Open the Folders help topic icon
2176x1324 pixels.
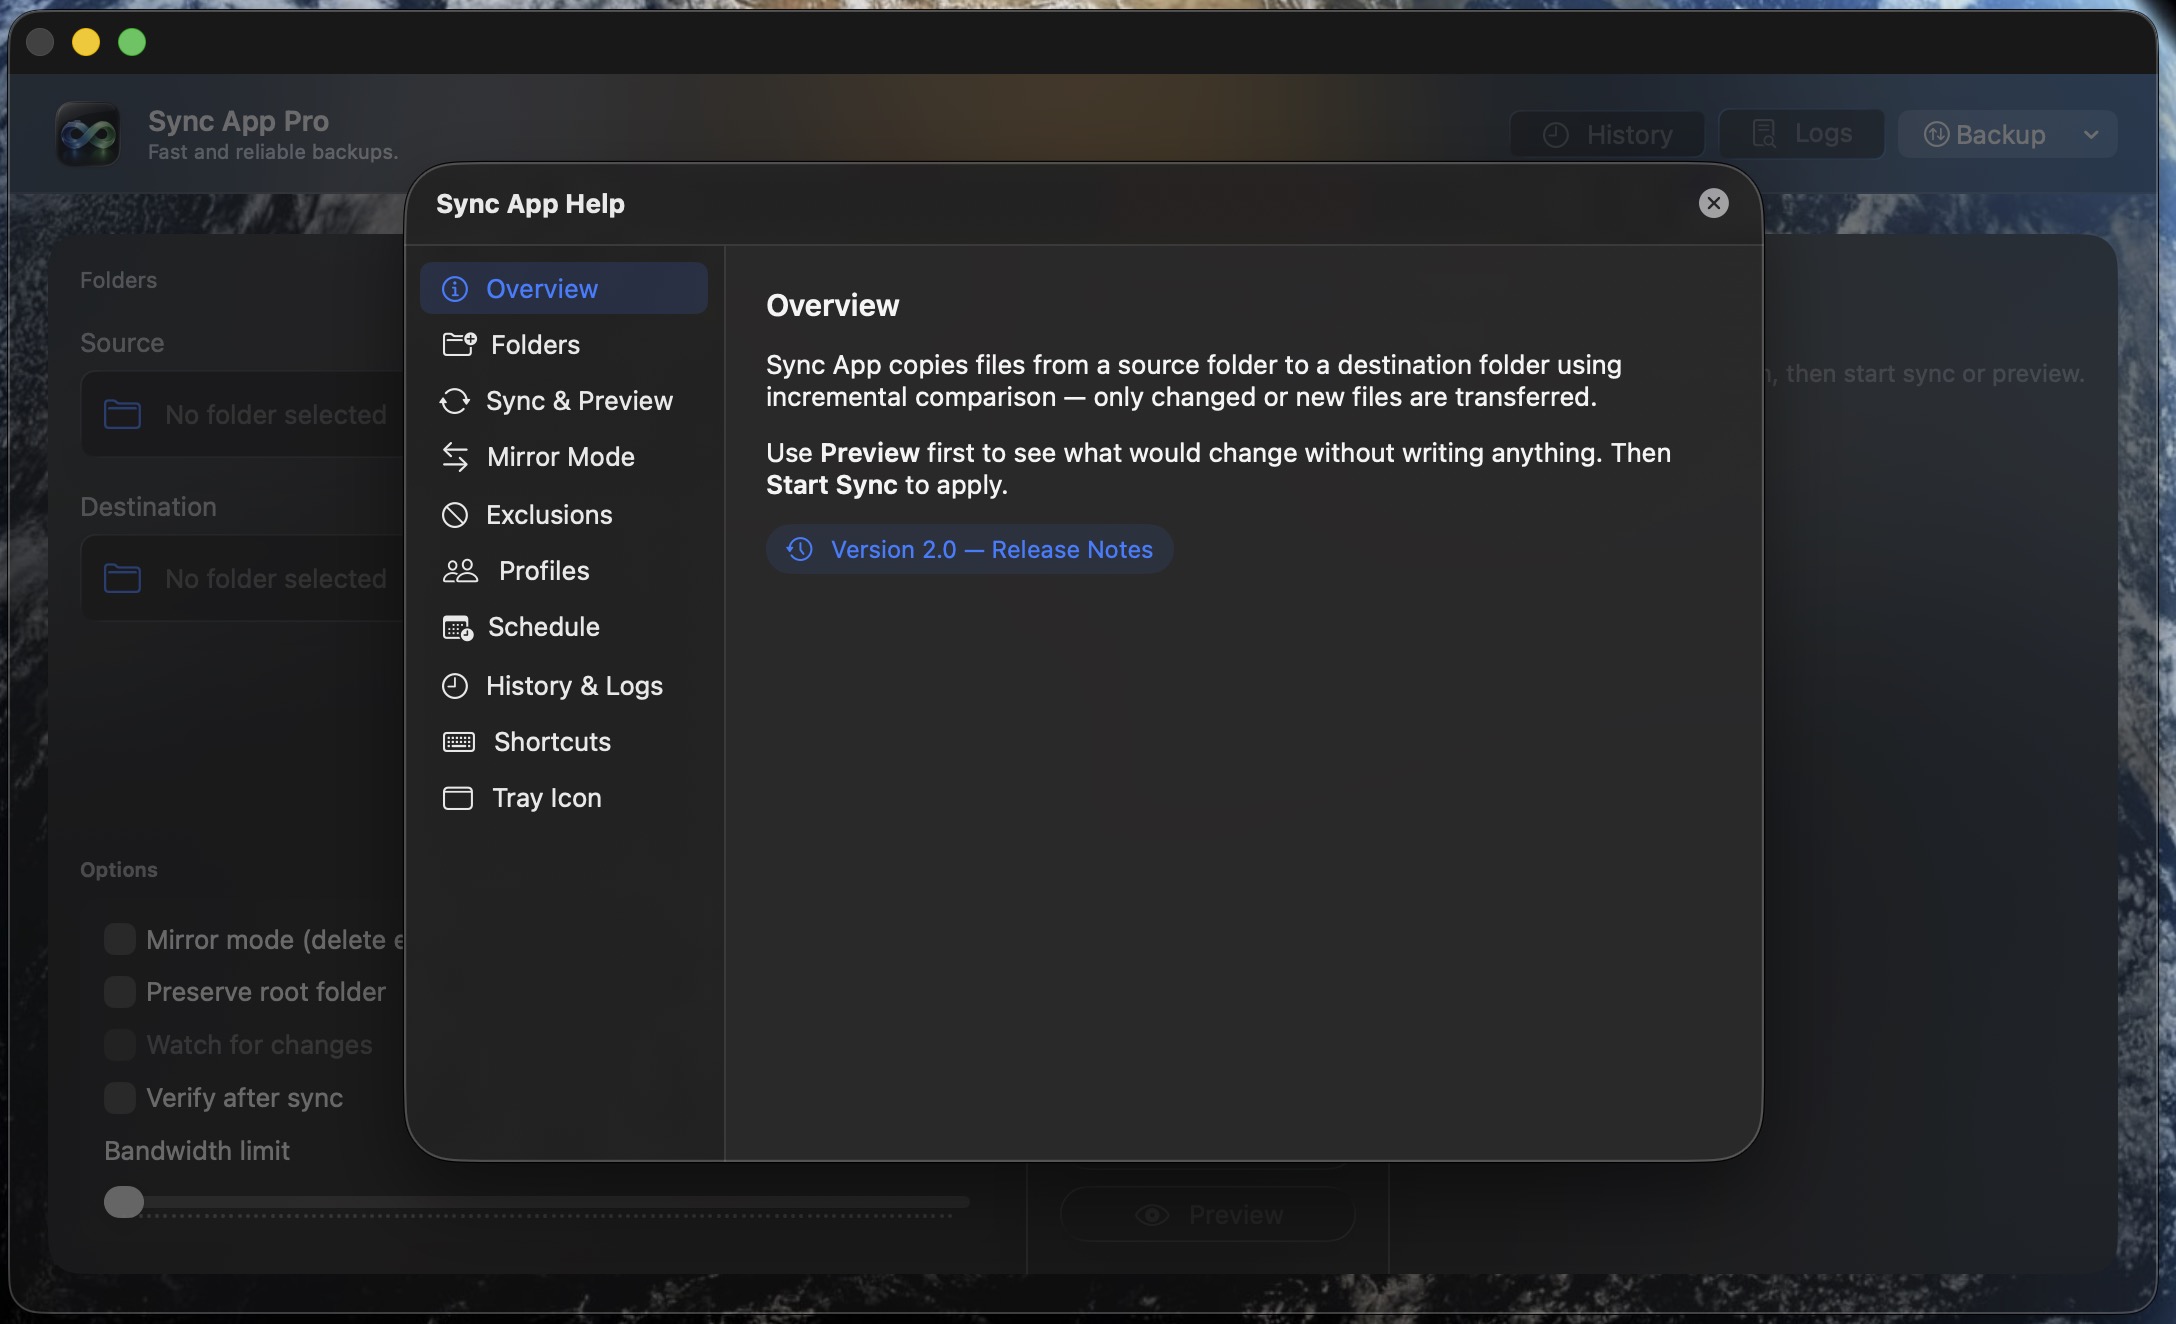pos(458,344)
